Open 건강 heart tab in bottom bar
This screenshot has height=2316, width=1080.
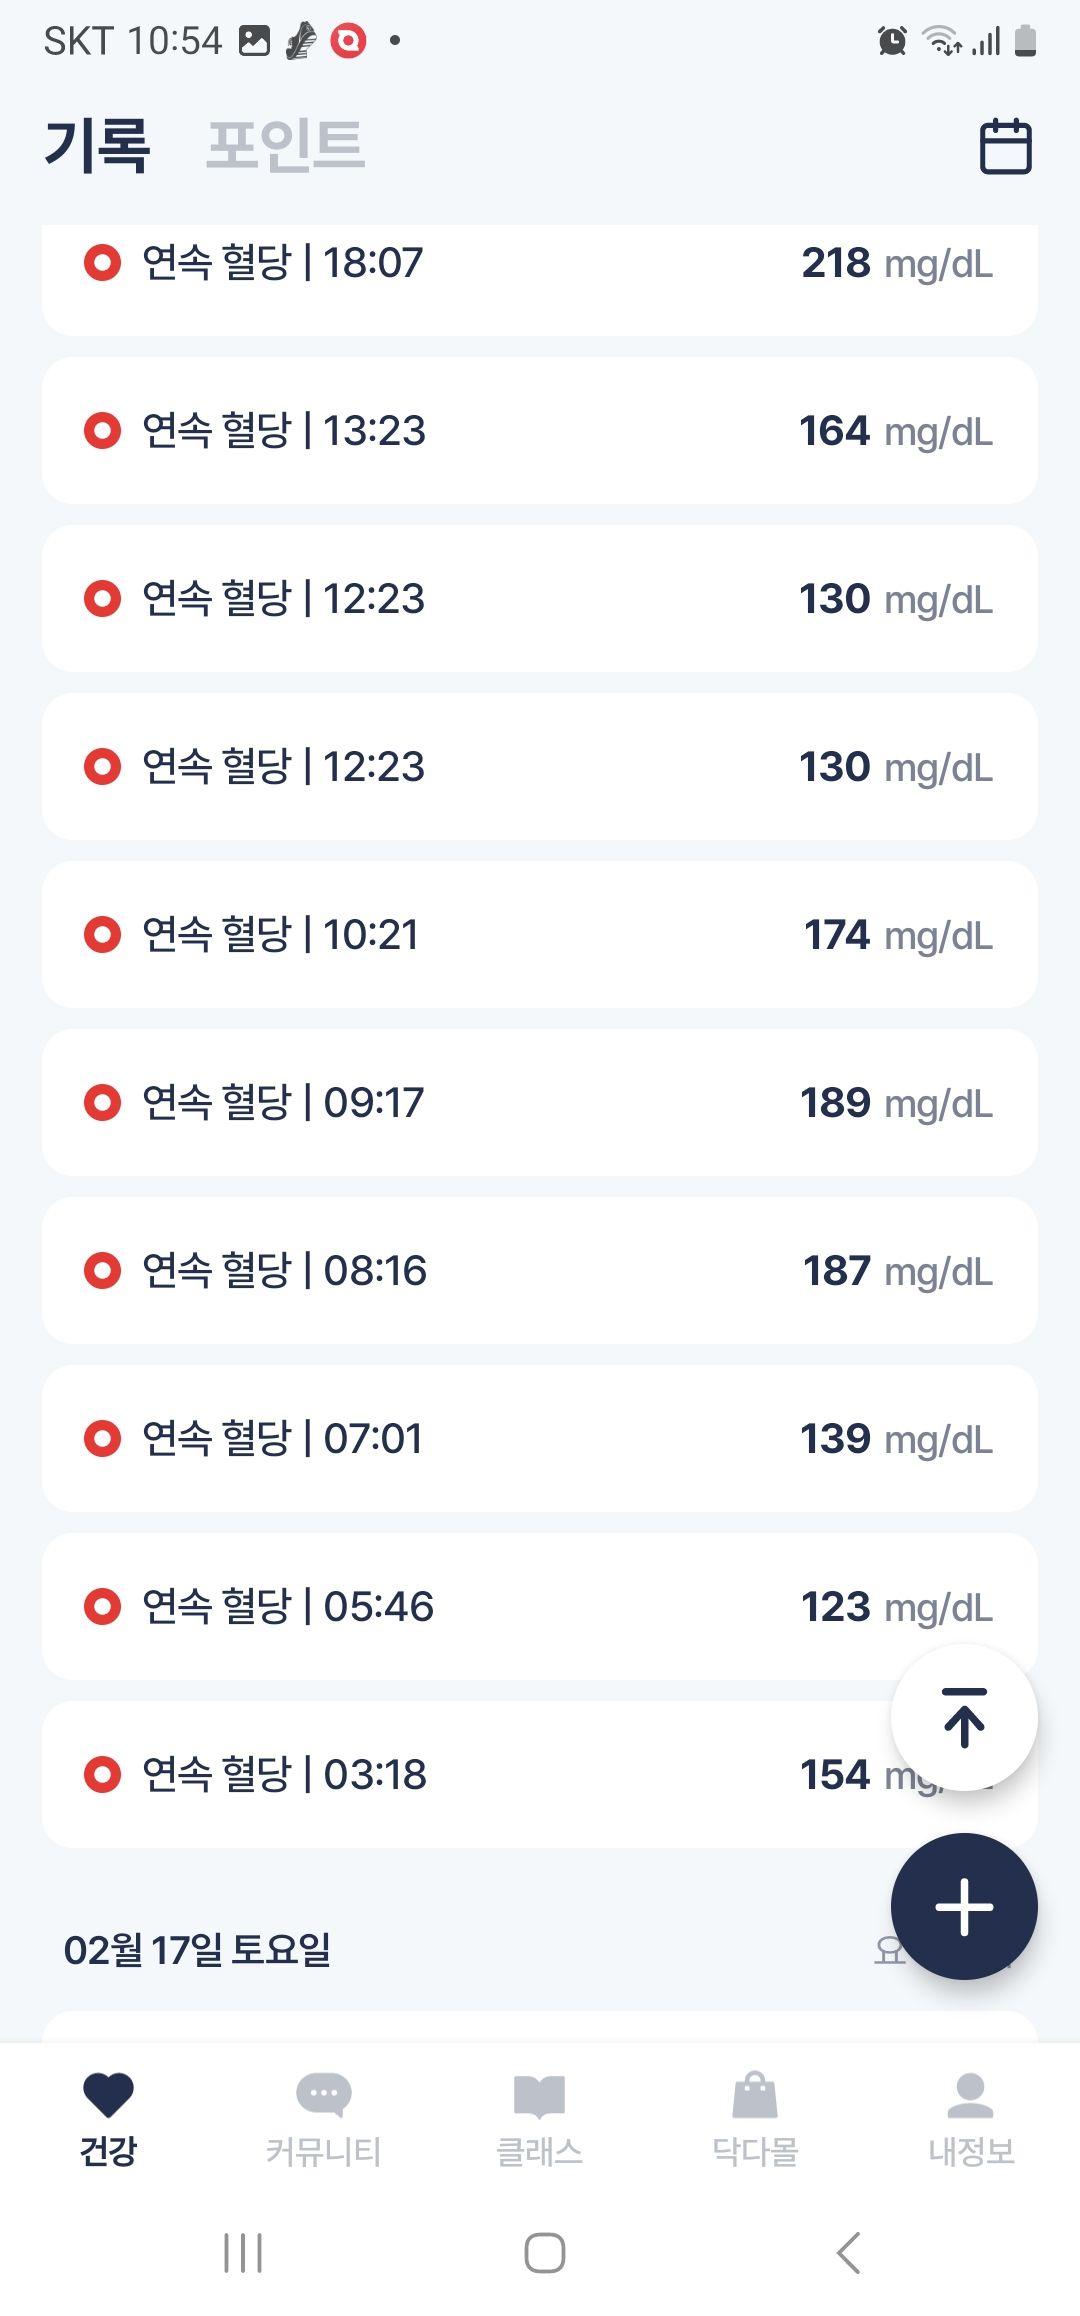(x=108, y=2119)
